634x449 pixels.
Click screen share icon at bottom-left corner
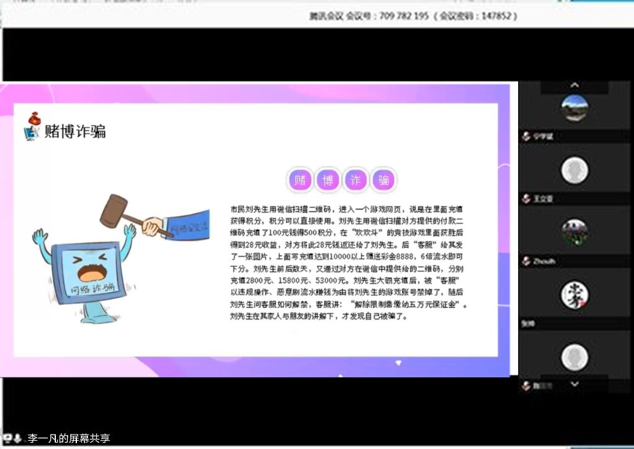tap(7, 438)
